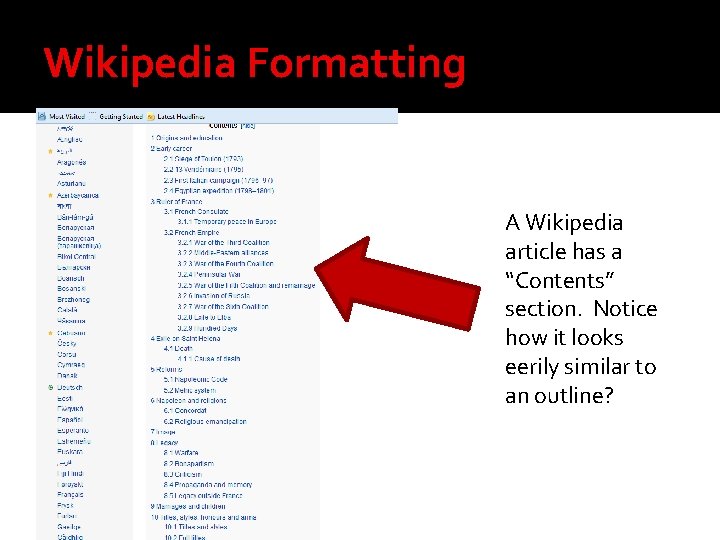Open 3.2 French Empire entry
This screenshot has width=720, height=540.
(x=191, y=232)
